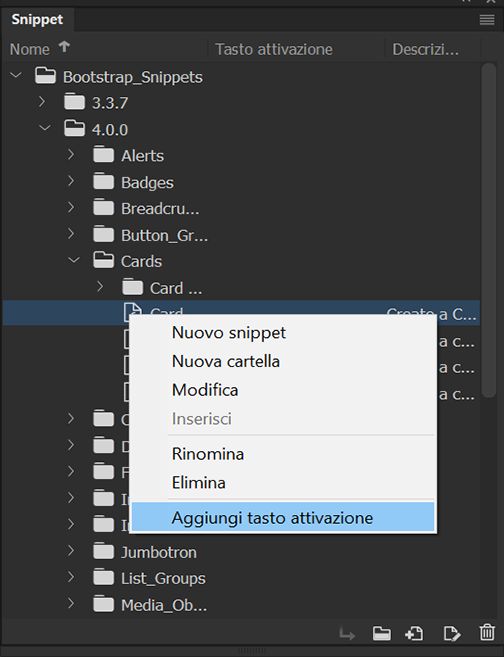Open the Snippet panel options menu

487,20
